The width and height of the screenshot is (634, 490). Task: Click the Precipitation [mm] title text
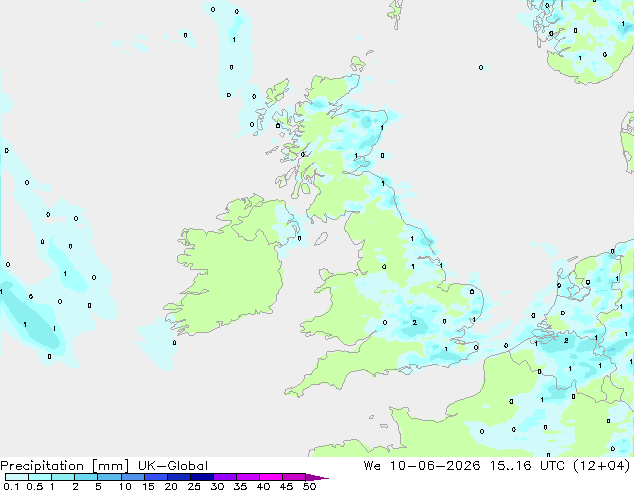(64, 466)
